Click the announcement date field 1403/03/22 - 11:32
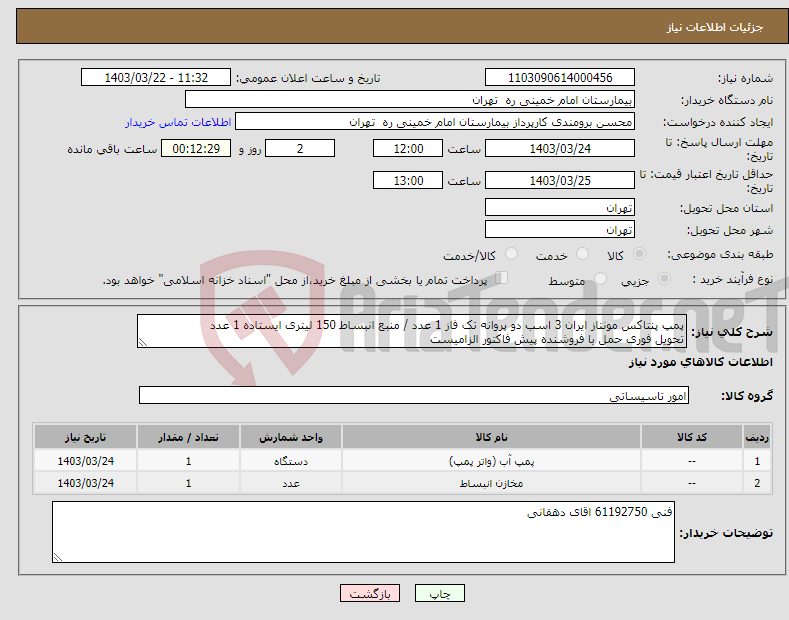Screen dimensions: 789x620 coord(155,78)
